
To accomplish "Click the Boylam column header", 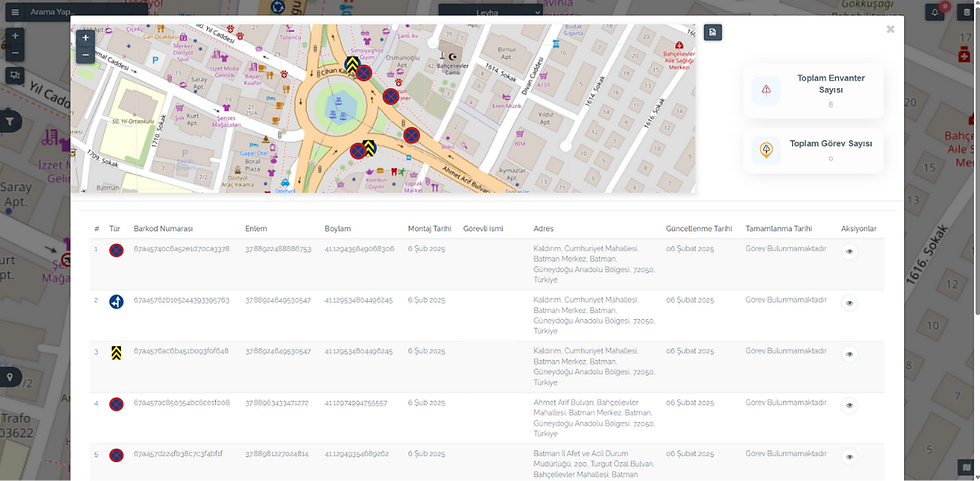I will tap(338, 229).
